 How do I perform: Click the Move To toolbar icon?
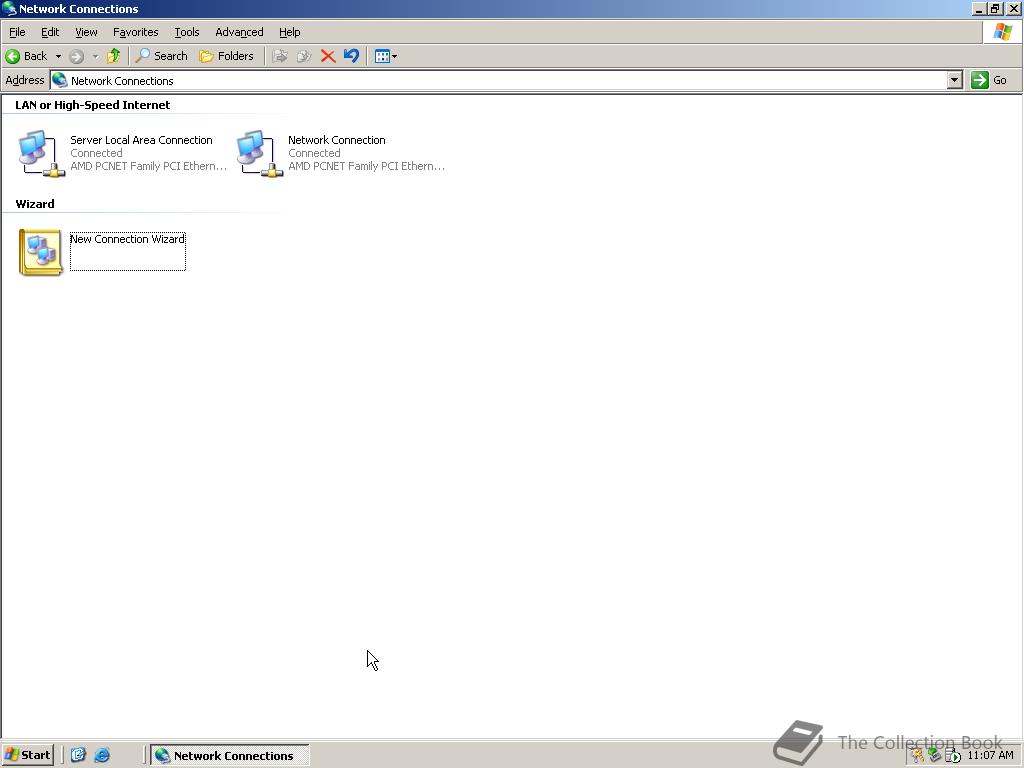coord(280,56)
